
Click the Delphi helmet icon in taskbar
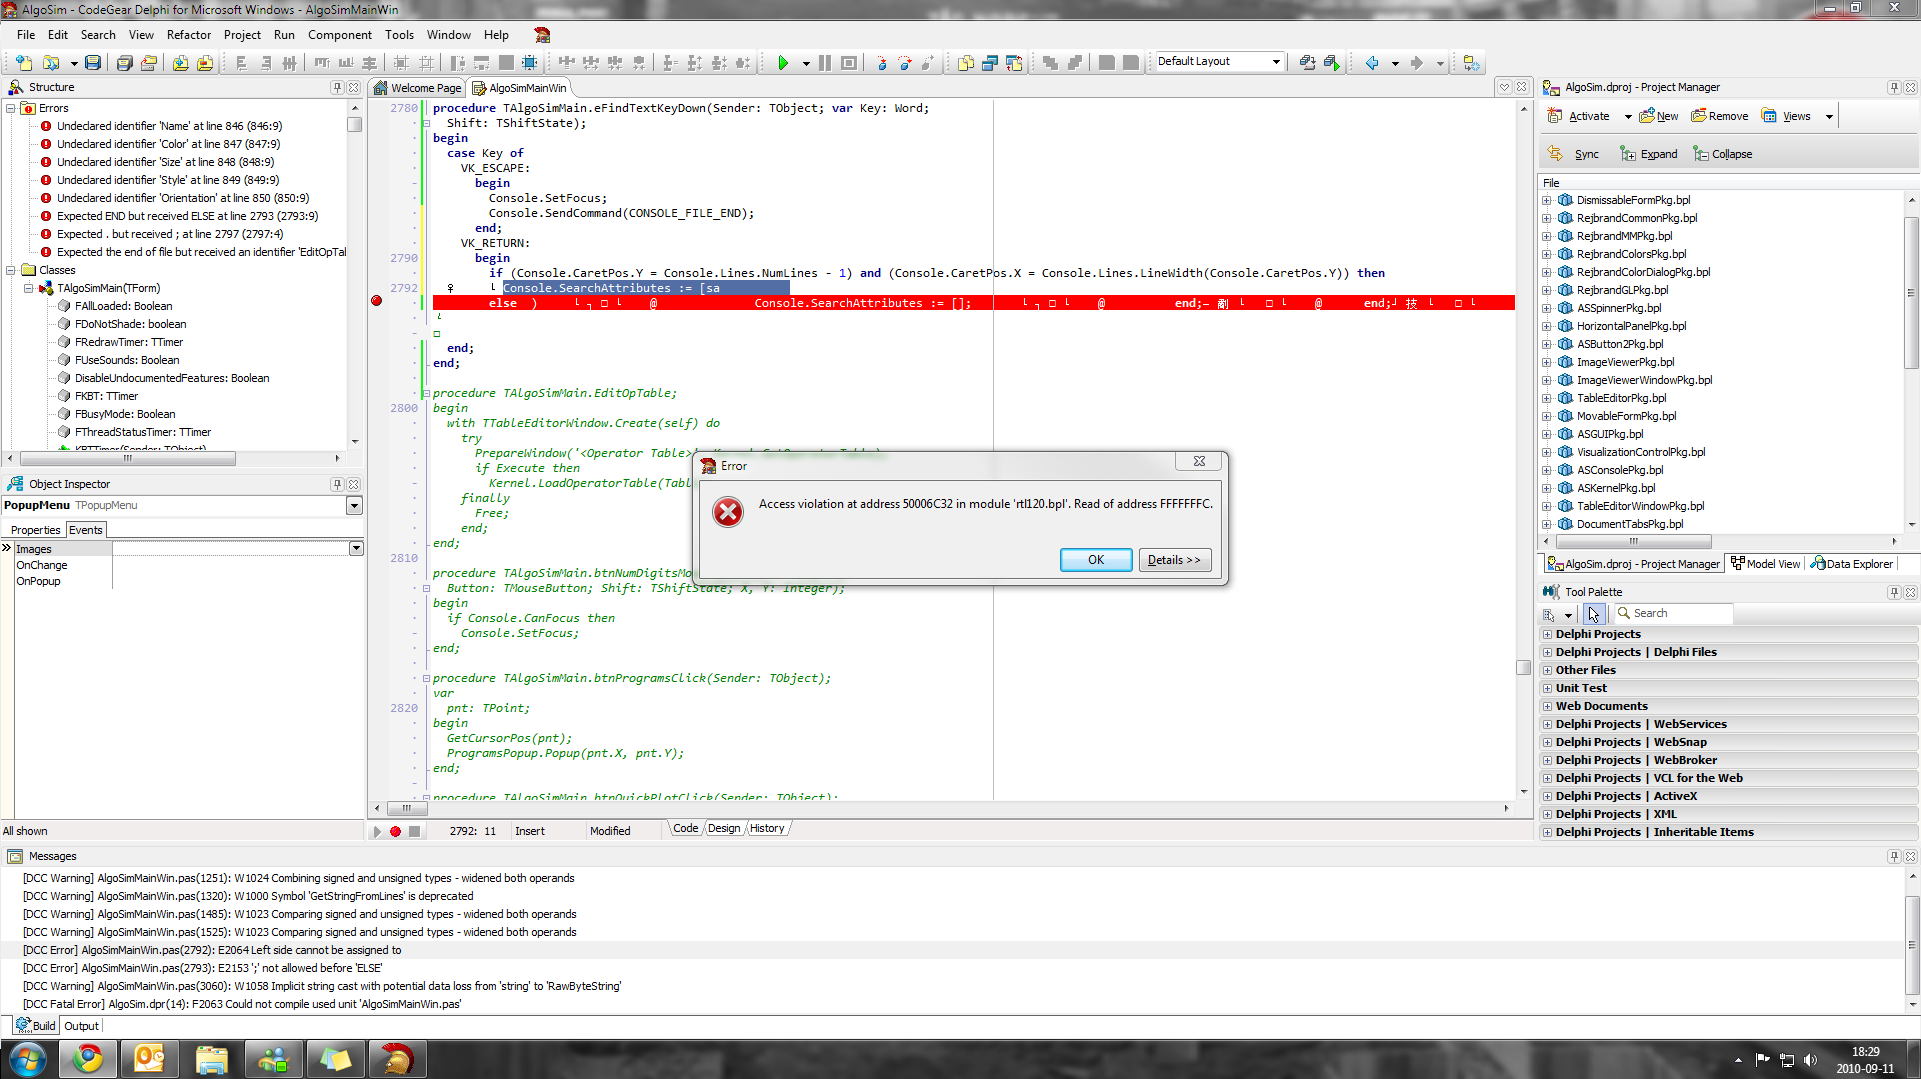tap(397, 1059)
